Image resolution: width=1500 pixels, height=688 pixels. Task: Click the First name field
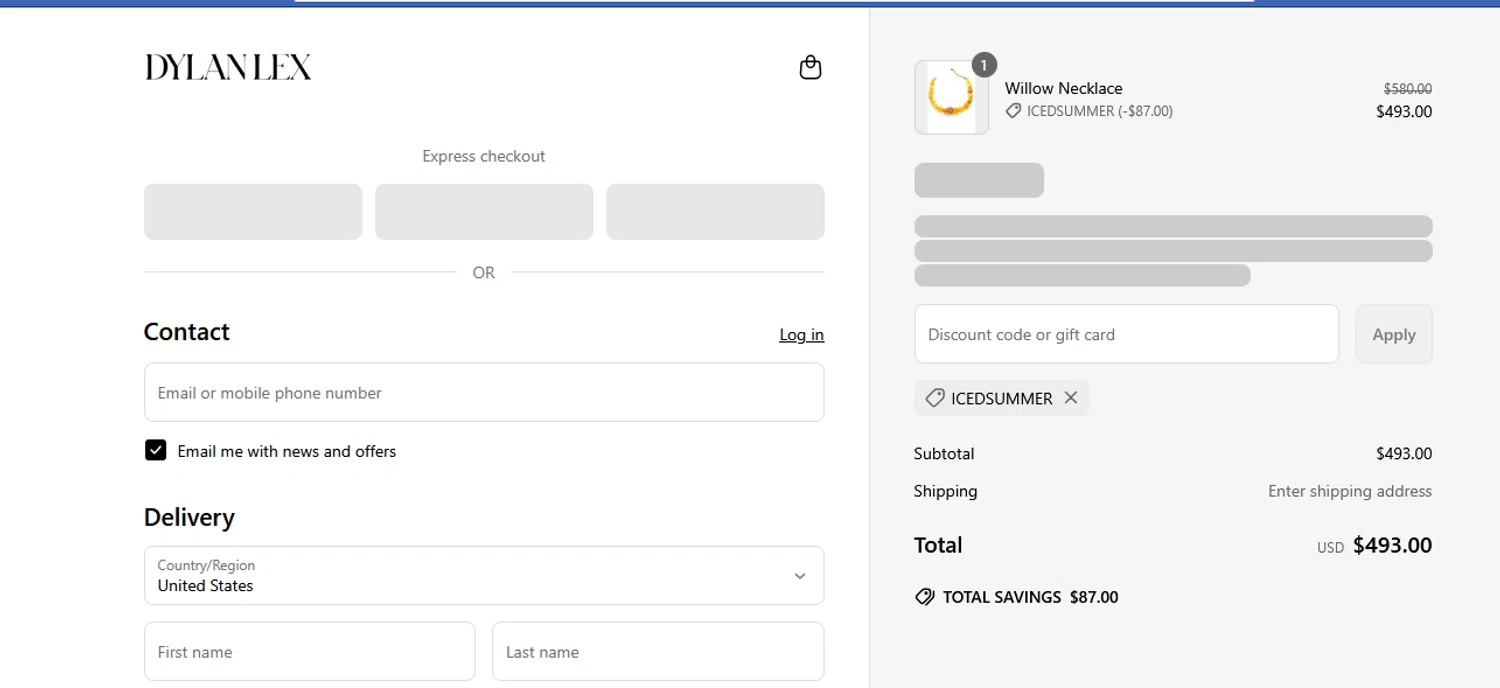click(309, 651)
